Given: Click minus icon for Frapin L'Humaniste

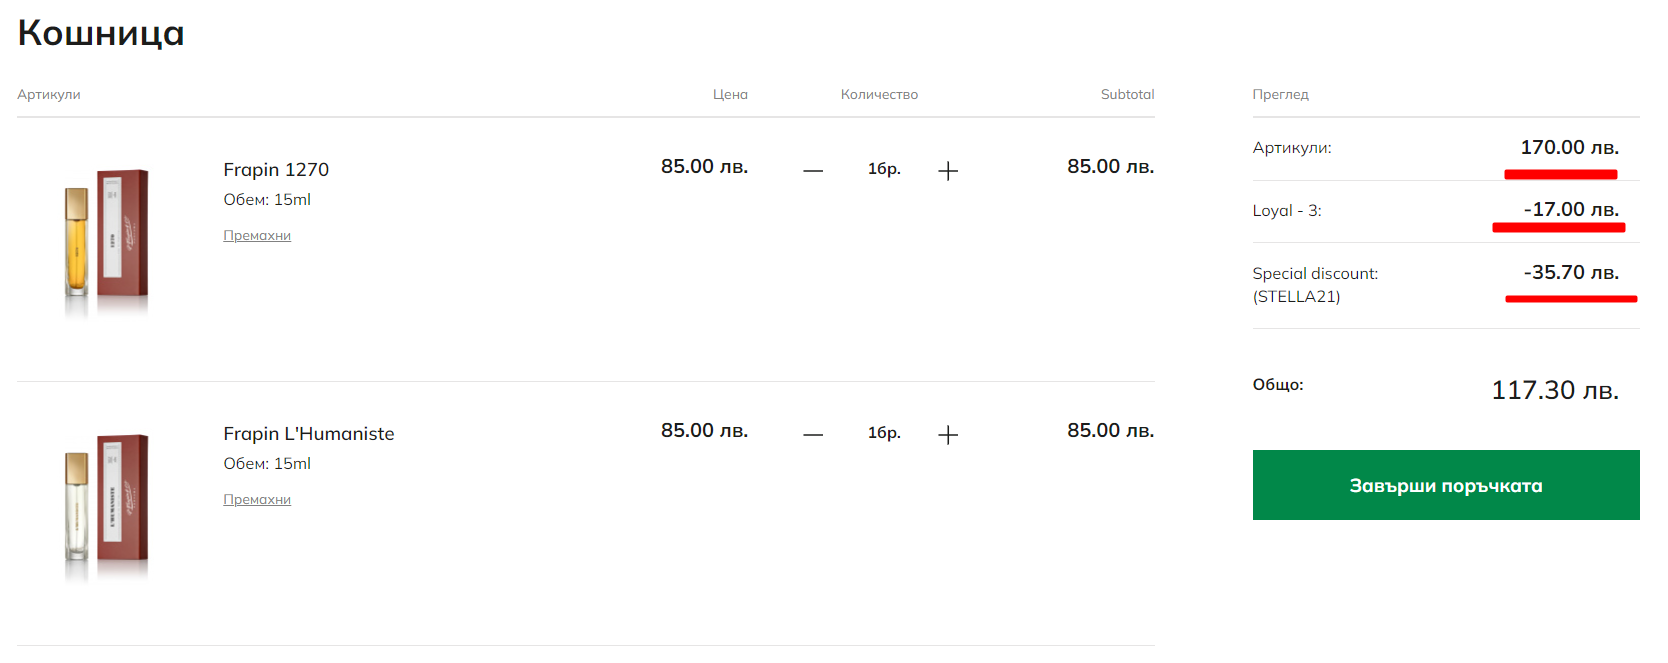Looking at the screenshot, I should (x=813, y=435).
